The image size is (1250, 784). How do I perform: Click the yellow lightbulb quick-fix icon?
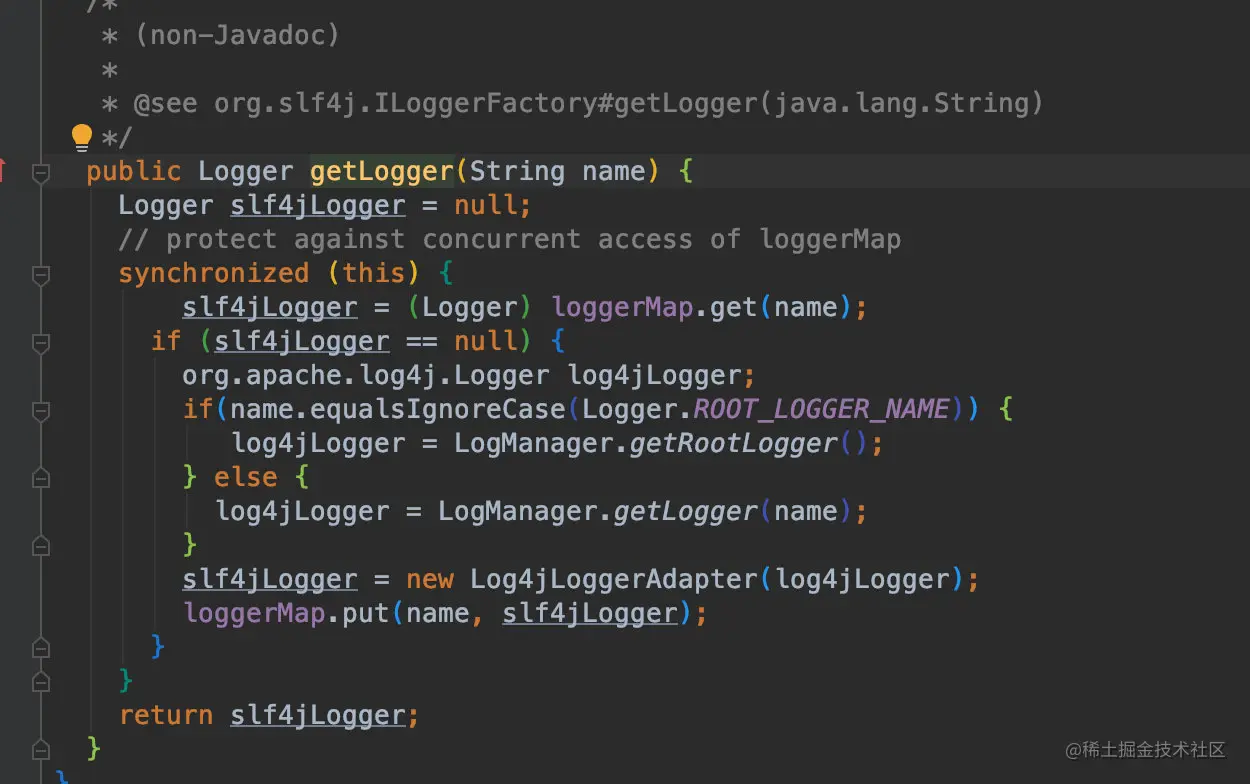(81, 136)
